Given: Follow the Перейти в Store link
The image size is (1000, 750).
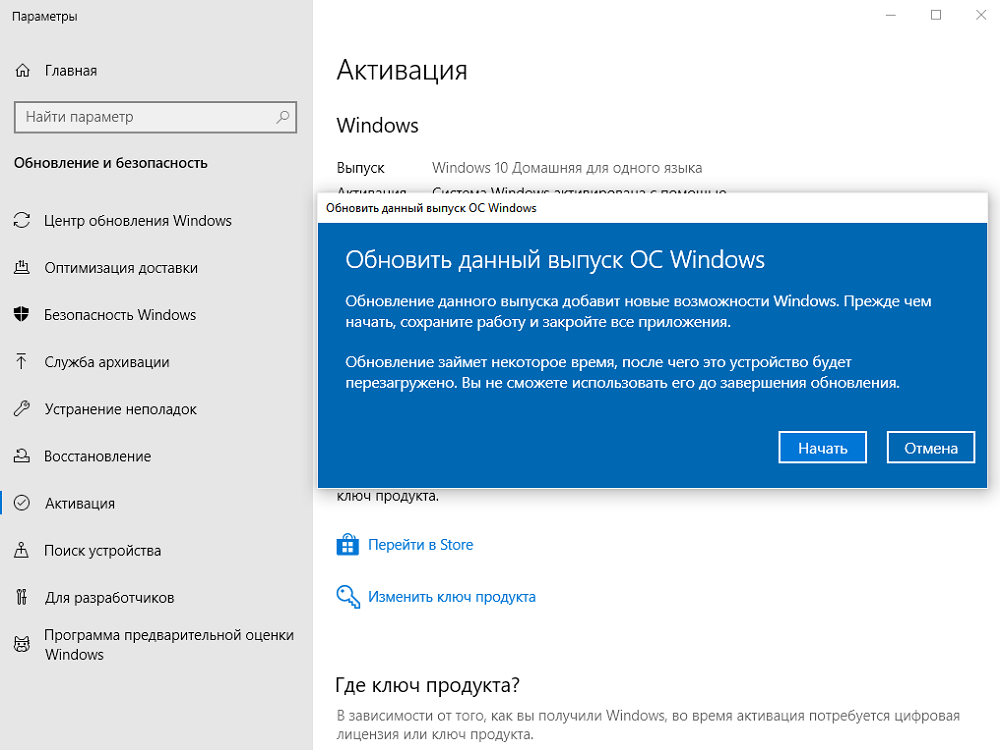Looking at the screenshot, I should [420, 545].
